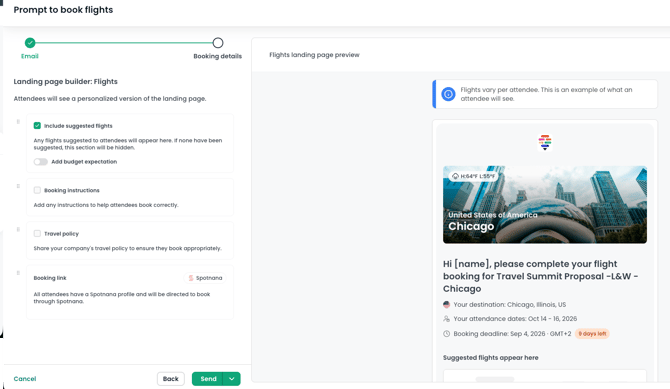Click the Spotnana logo icon
The height and width of the screenshot is (389, 670).
click(x=191, y=278)
